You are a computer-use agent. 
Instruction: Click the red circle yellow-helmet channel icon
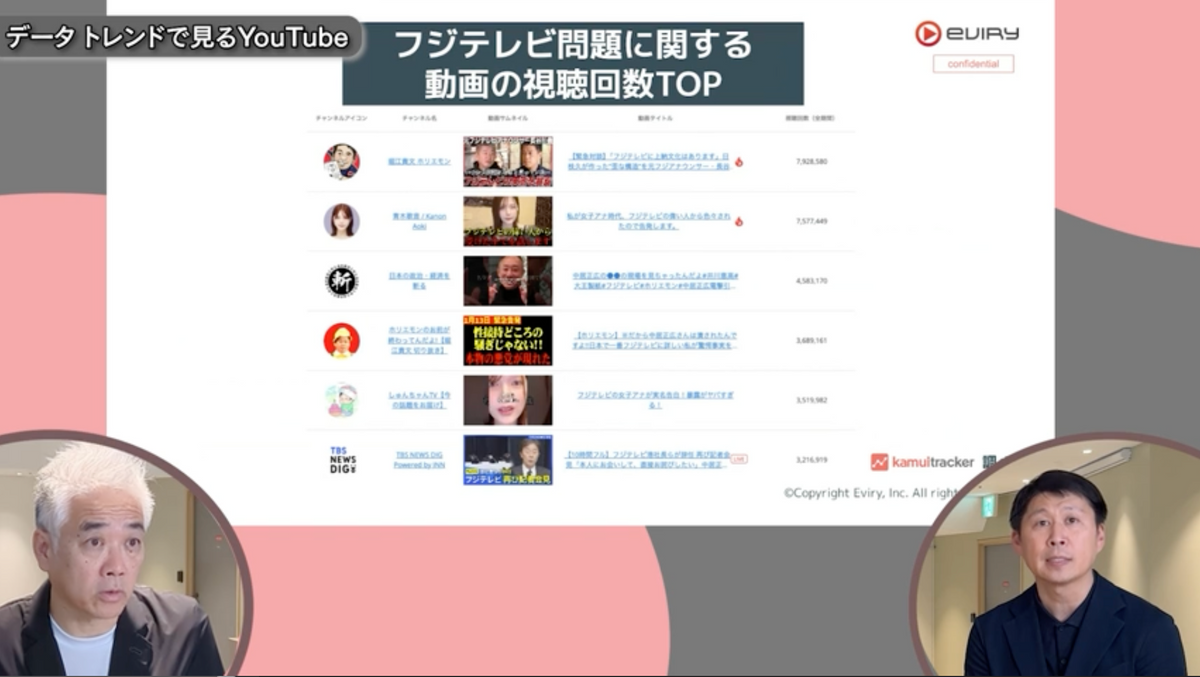pyautogui.click(x=341, y=340)
